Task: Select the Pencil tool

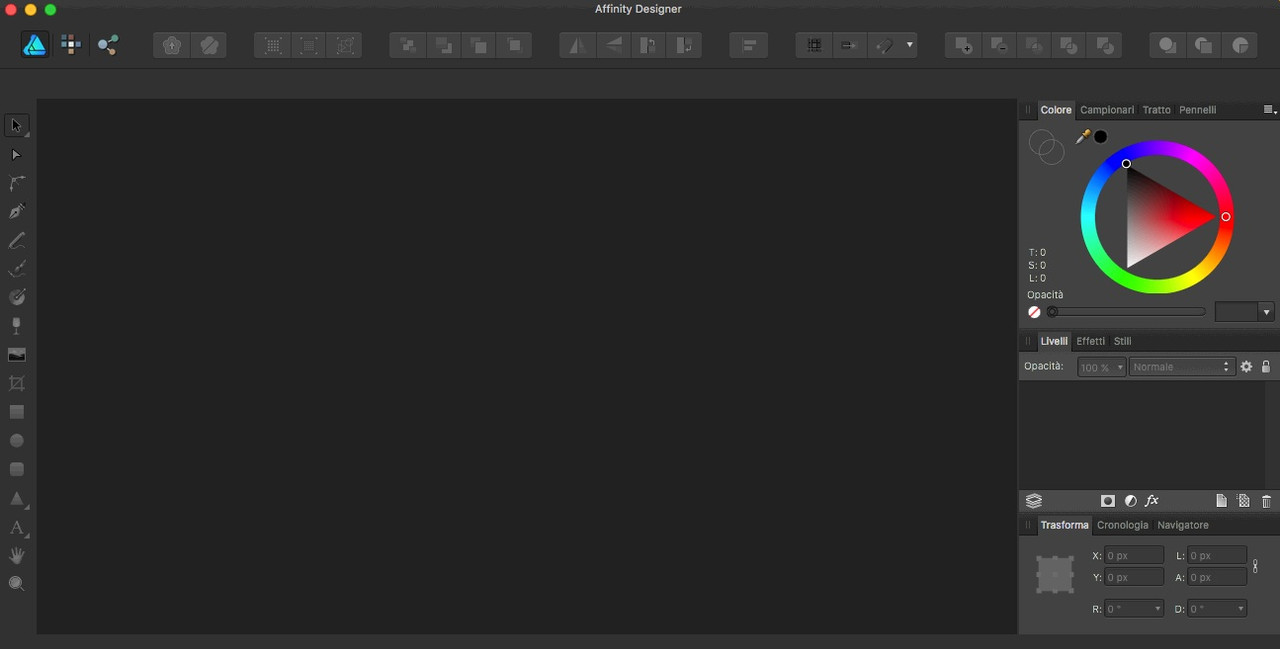Action: tap(16, 241)
